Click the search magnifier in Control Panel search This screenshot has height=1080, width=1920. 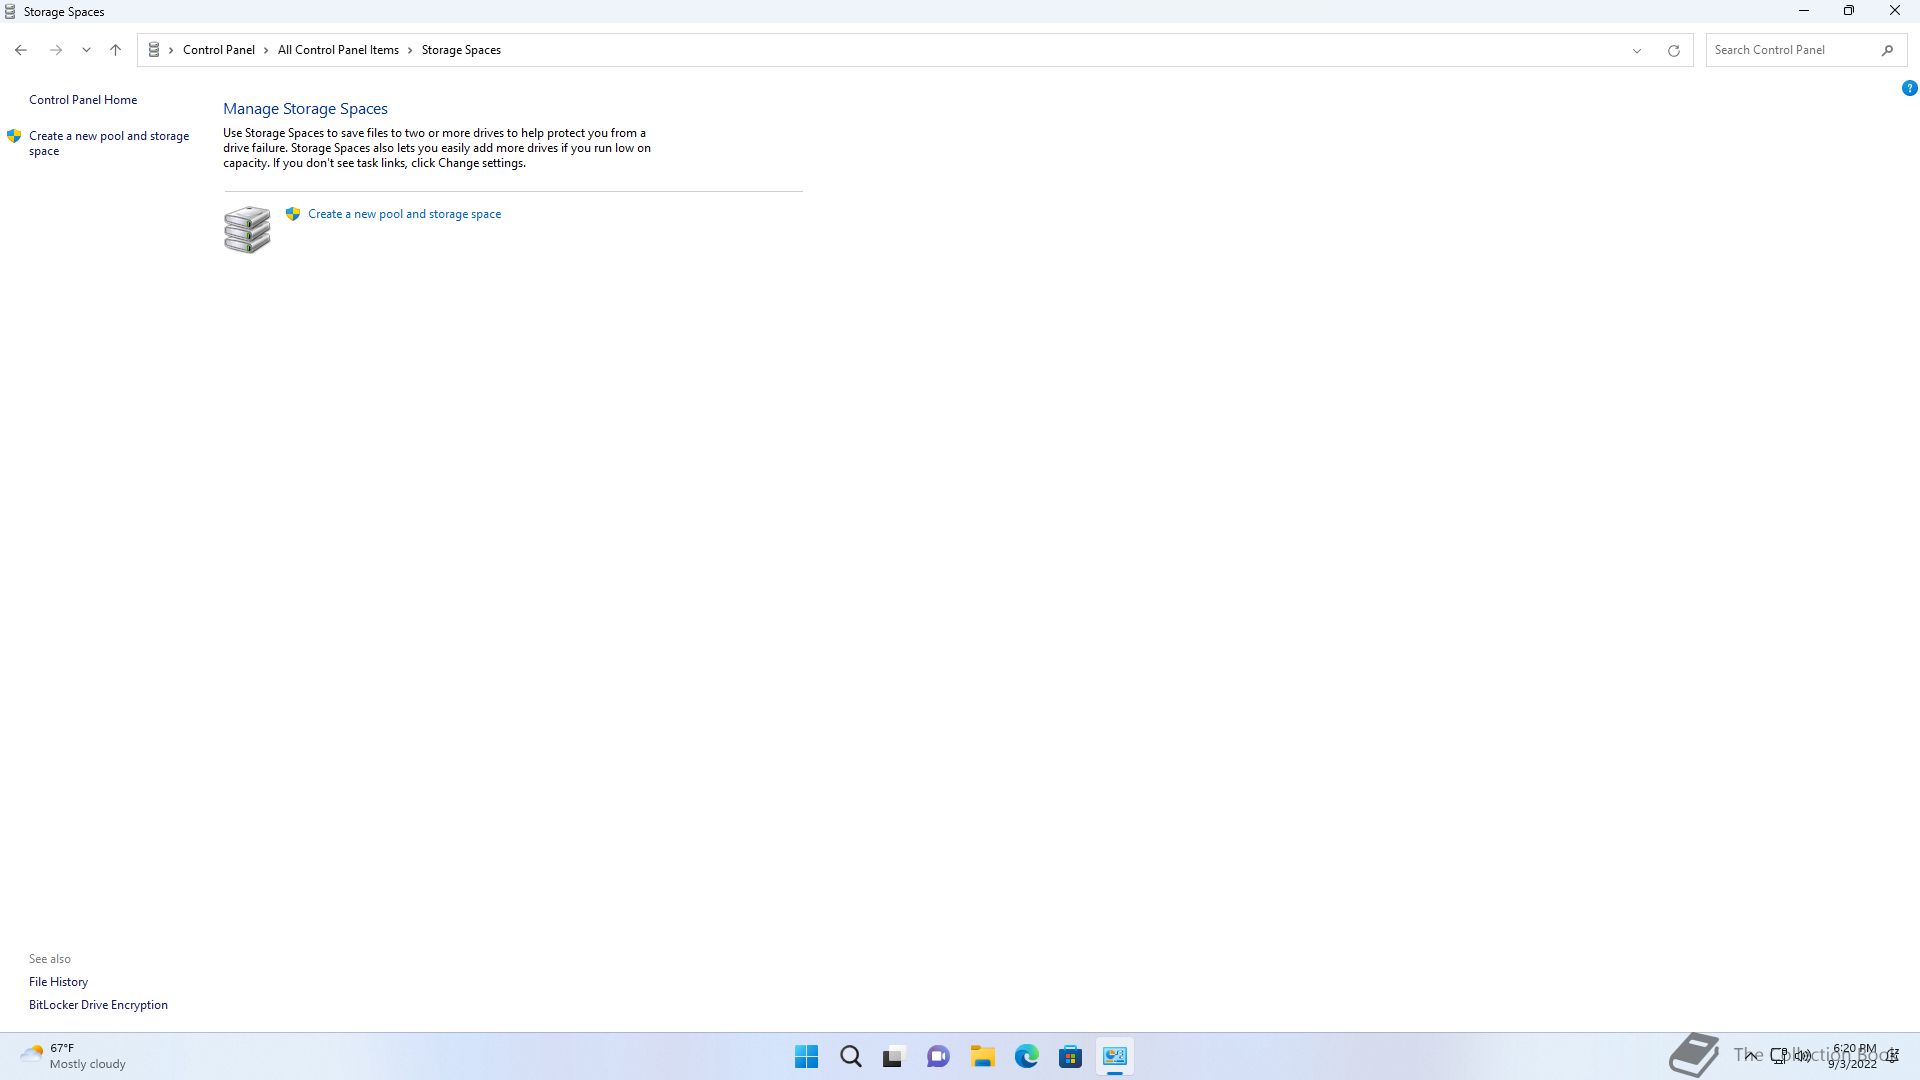[1887, 50]
